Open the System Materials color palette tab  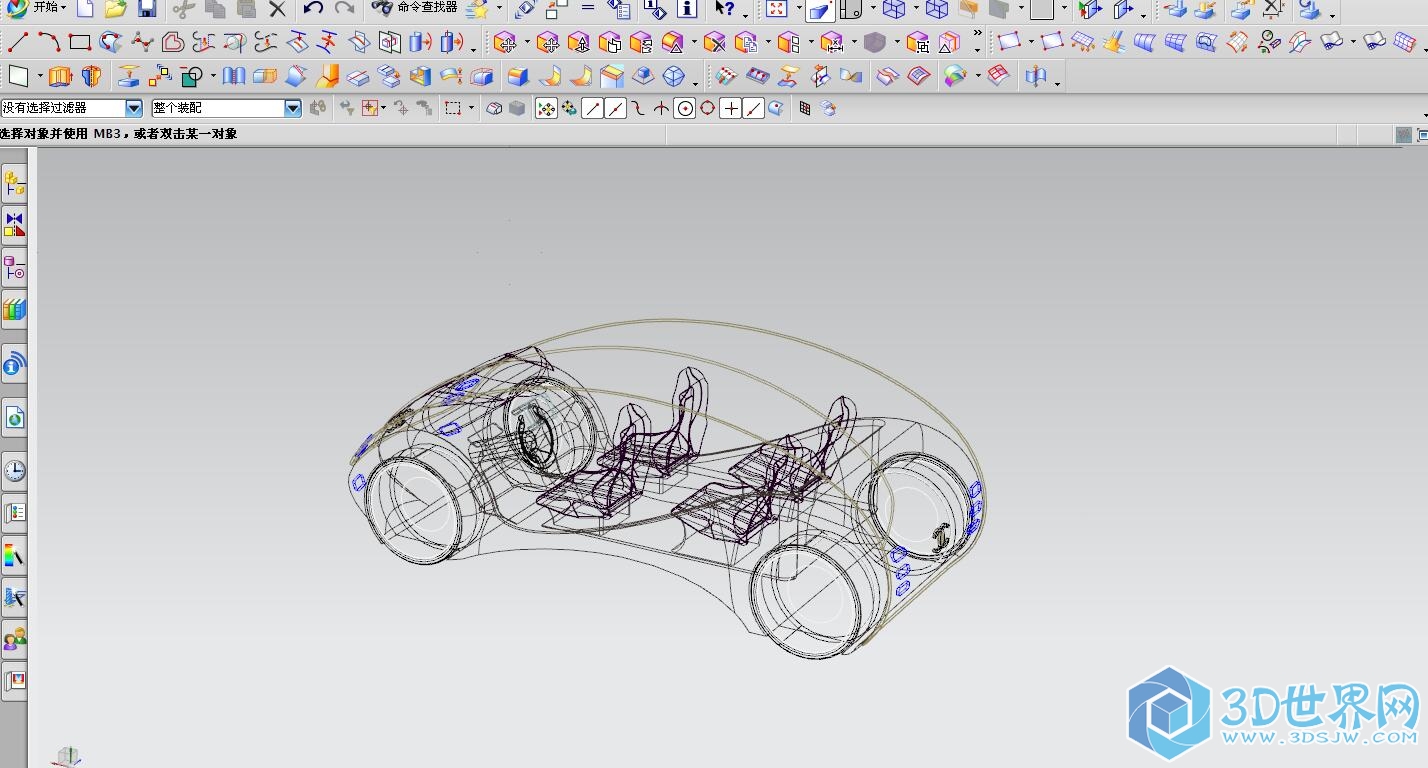click(14, 555)
